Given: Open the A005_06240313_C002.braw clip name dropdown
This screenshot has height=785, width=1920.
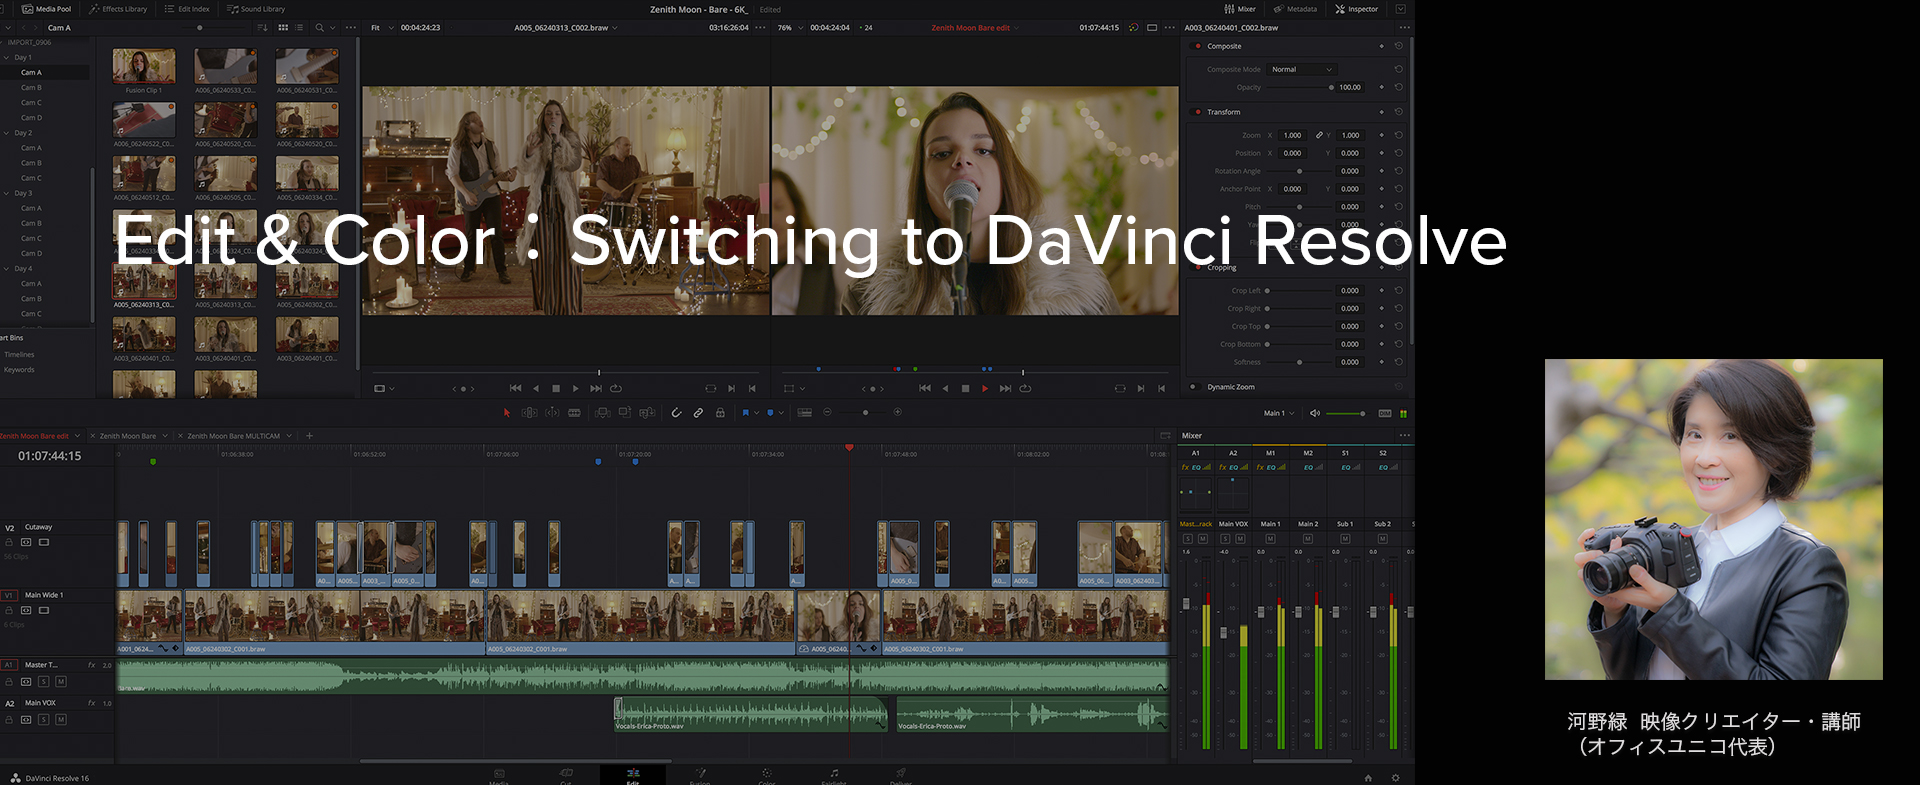Looking at the screenshot, I should click(566, 28).
